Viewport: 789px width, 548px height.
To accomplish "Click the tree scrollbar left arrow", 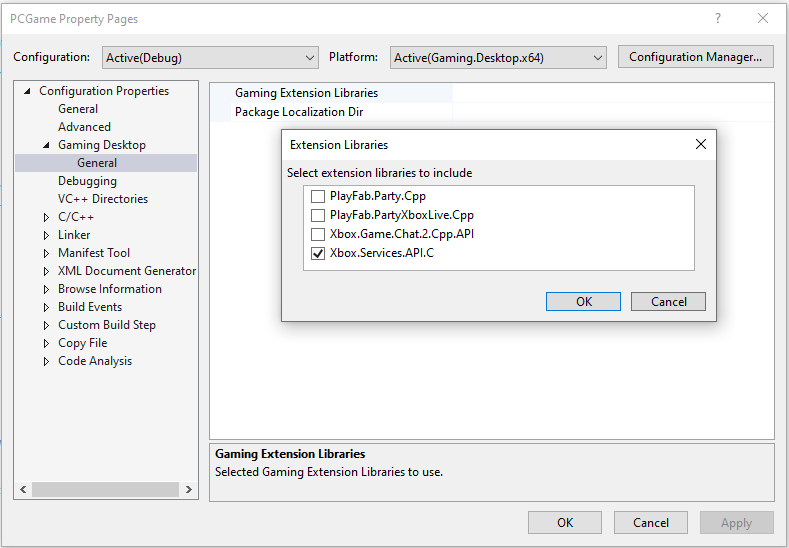I will click(x=23, y=489).
